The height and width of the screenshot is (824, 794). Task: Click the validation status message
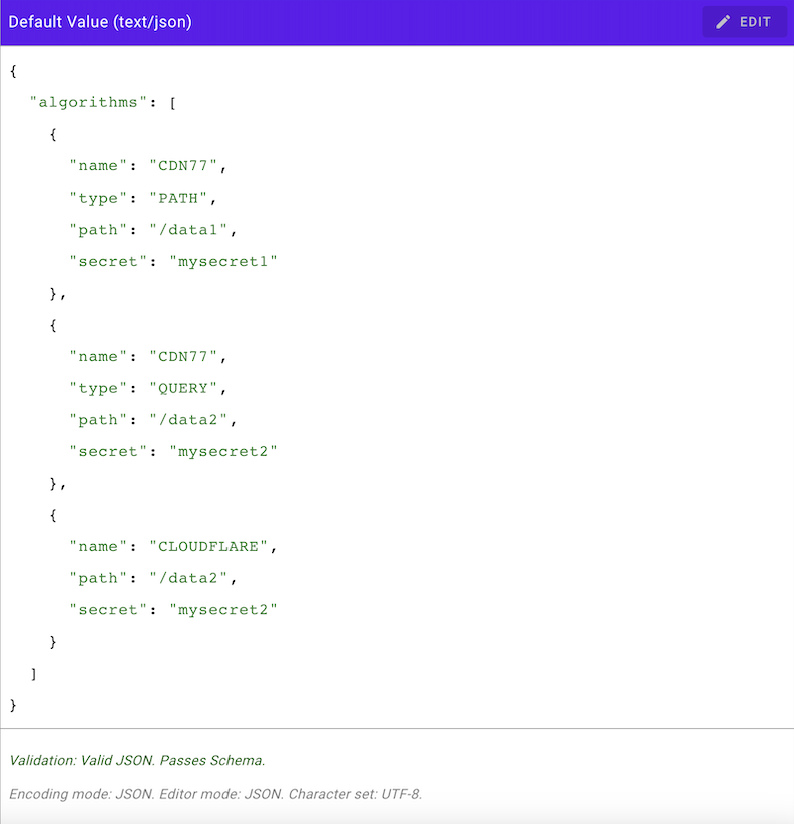point(137,760)
